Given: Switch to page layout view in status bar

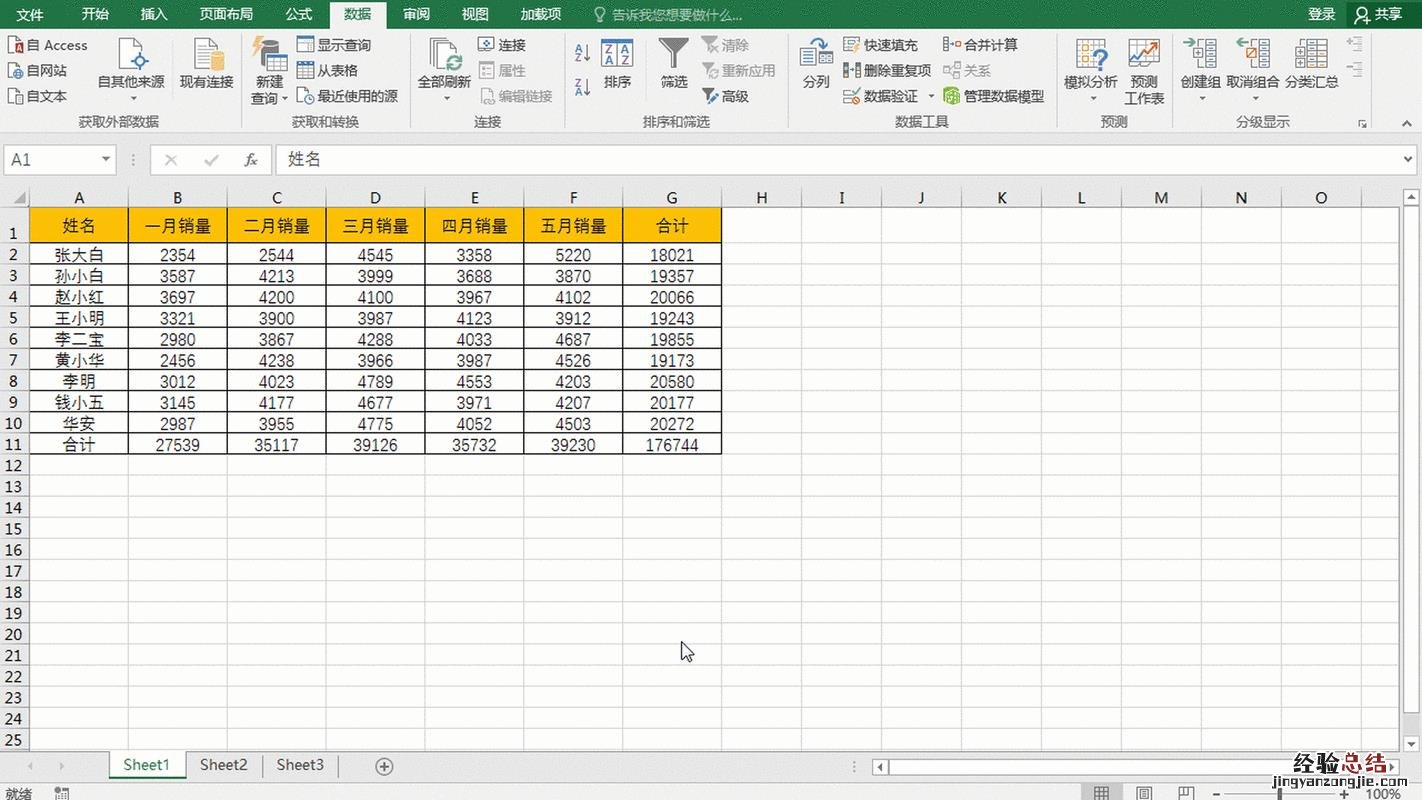Looking at the screenshot, I should (1144, 793).
